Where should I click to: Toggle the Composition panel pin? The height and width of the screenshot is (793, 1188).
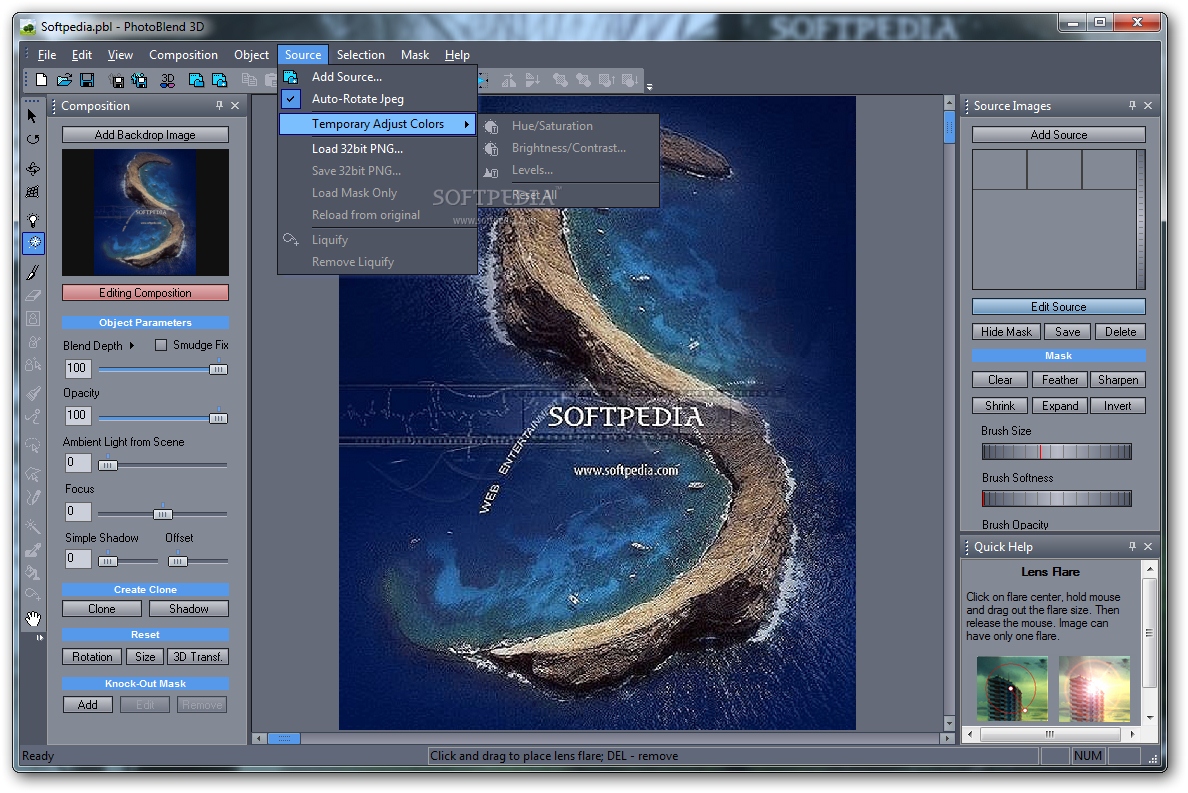click(219, 106)
